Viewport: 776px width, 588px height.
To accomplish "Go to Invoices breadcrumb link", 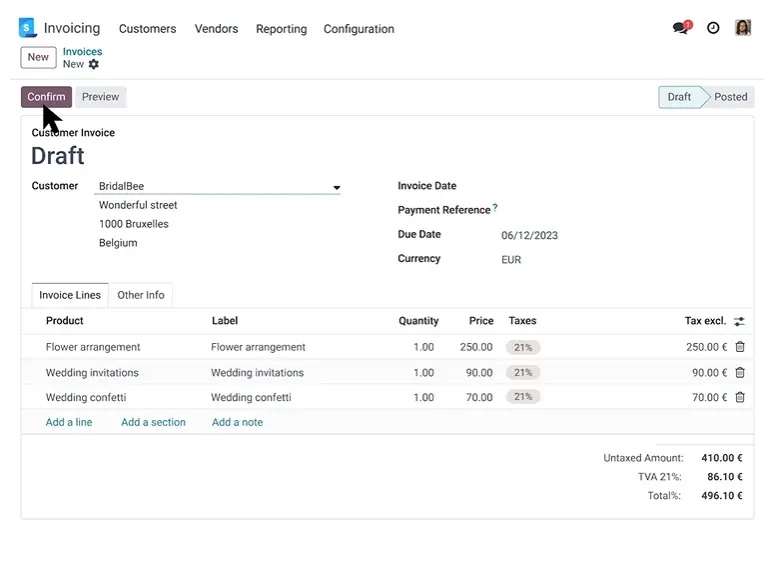I will coord(82,51).
